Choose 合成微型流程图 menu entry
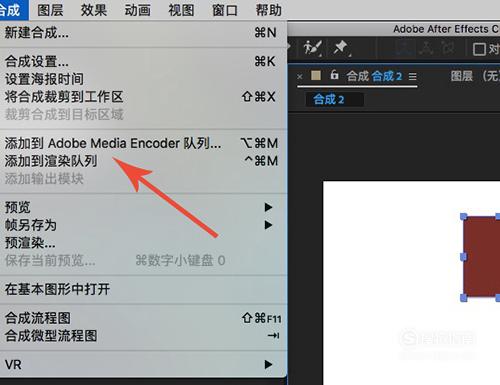The width and height of the screenshot is (500, 385). (143, 336)
